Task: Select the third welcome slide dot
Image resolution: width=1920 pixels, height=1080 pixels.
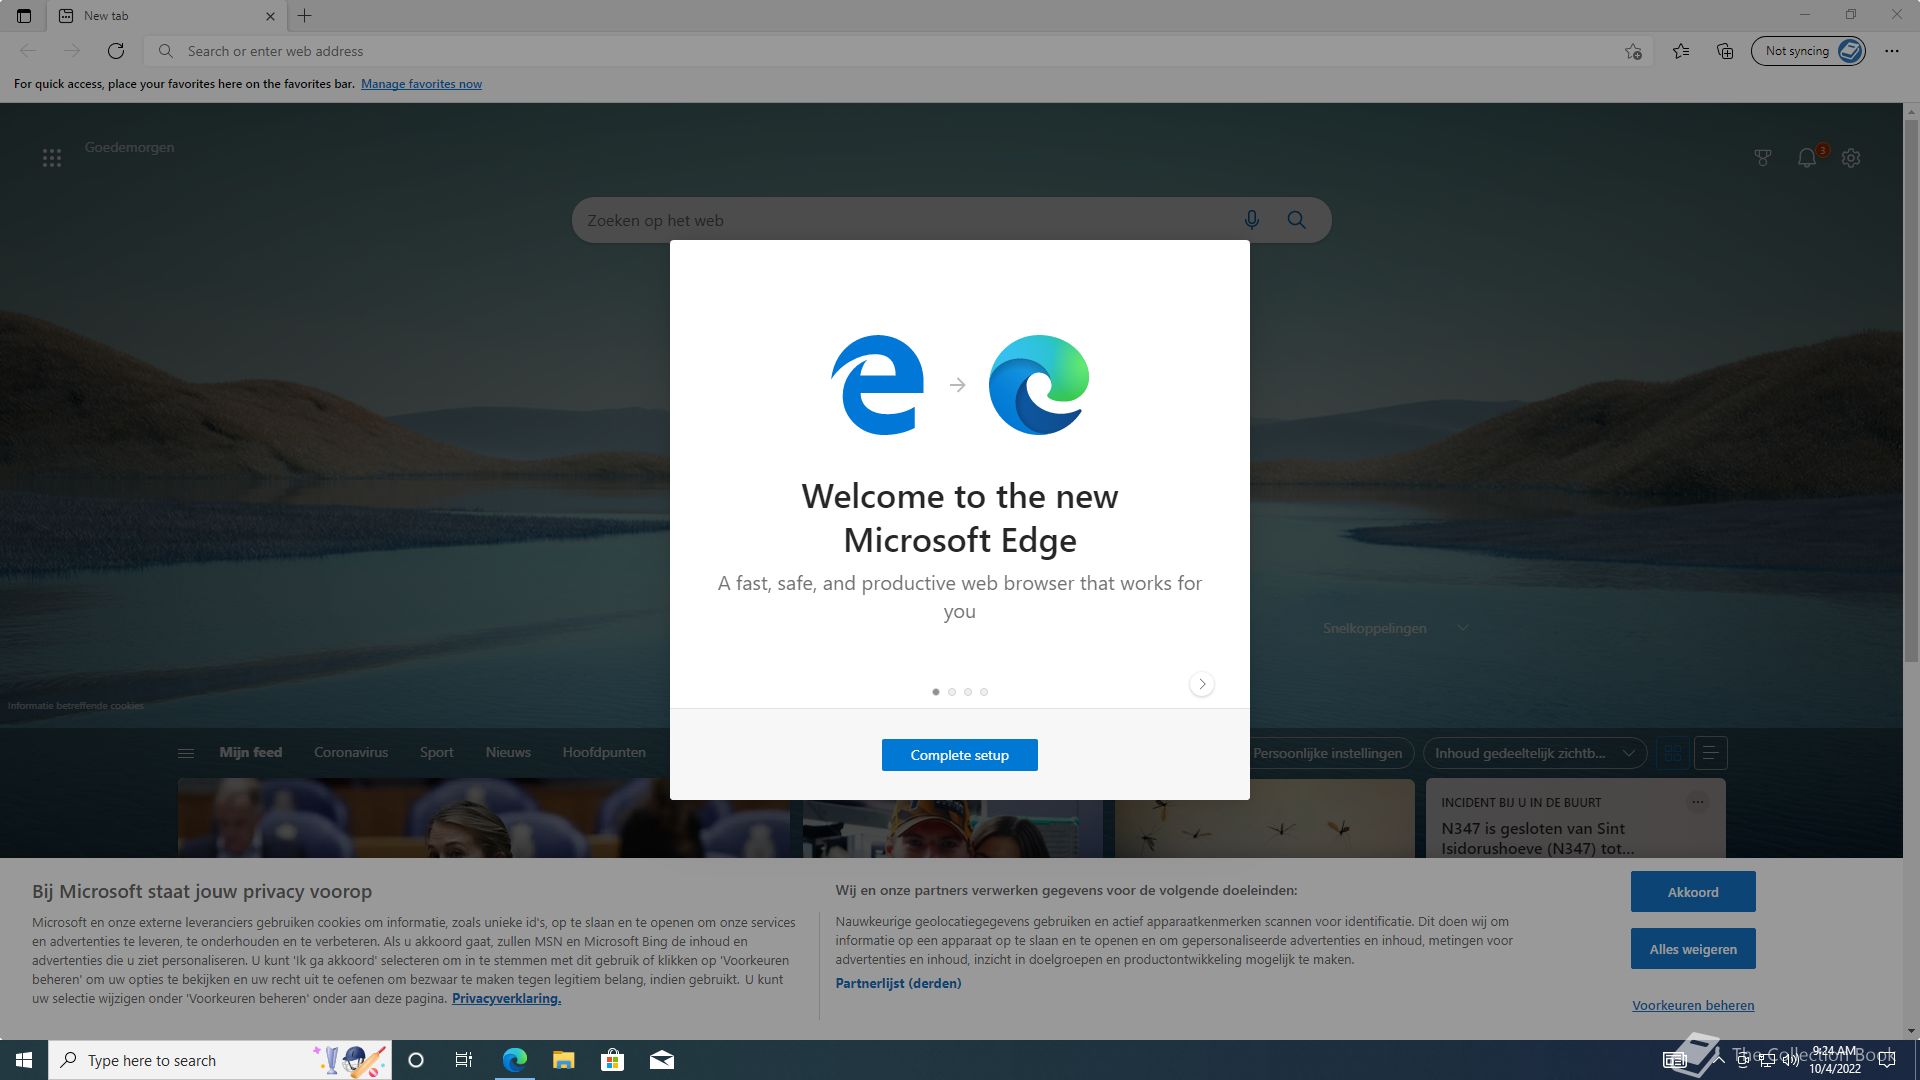Action: tap(968, 692)
